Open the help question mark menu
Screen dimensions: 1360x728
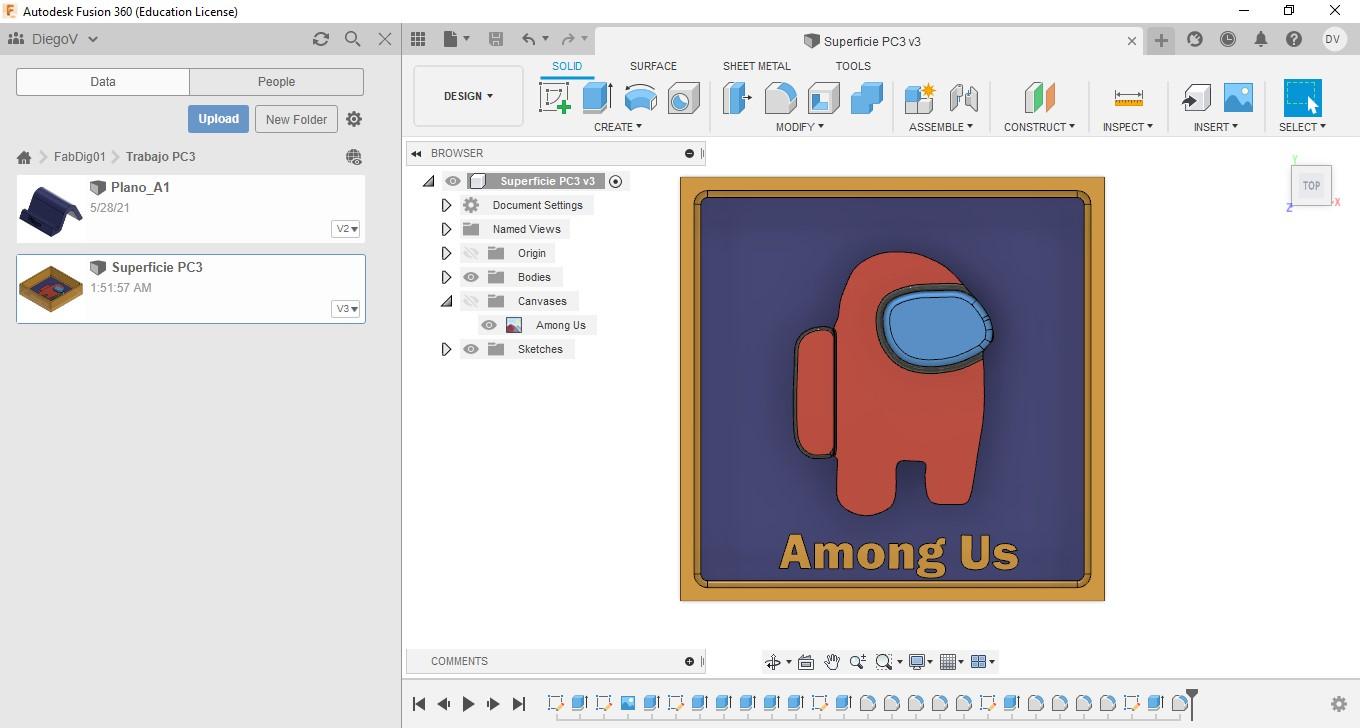(1294, 39)
